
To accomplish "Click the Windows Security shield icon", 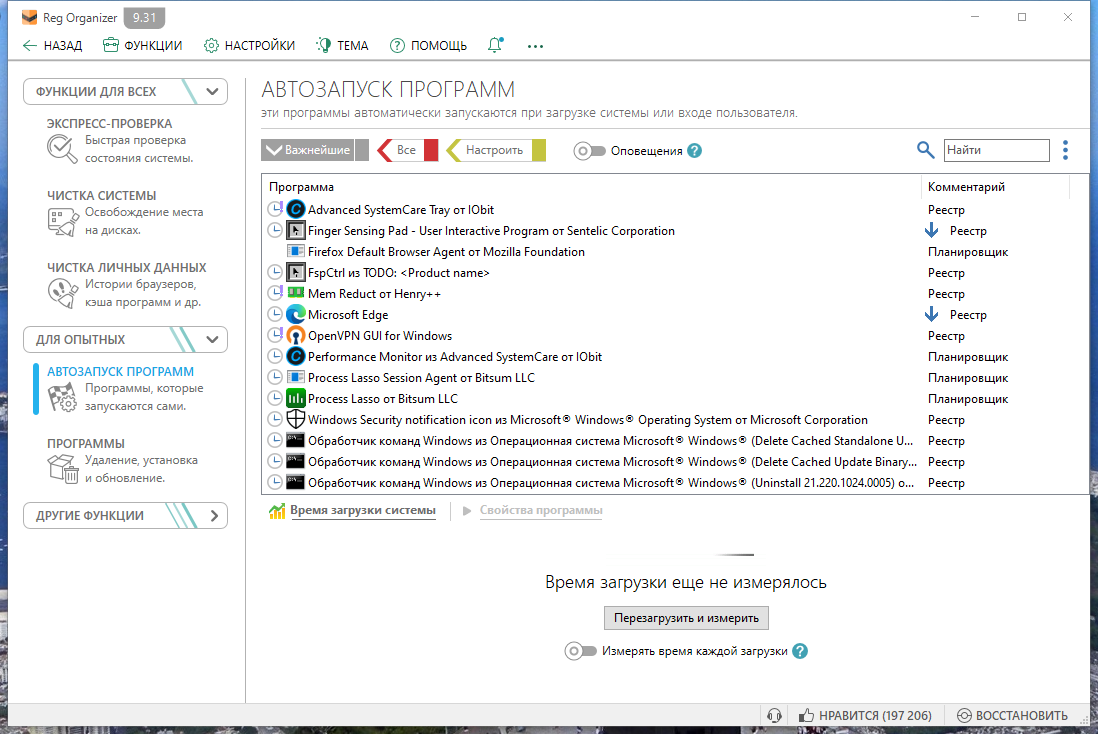I will tap(296, 420).
